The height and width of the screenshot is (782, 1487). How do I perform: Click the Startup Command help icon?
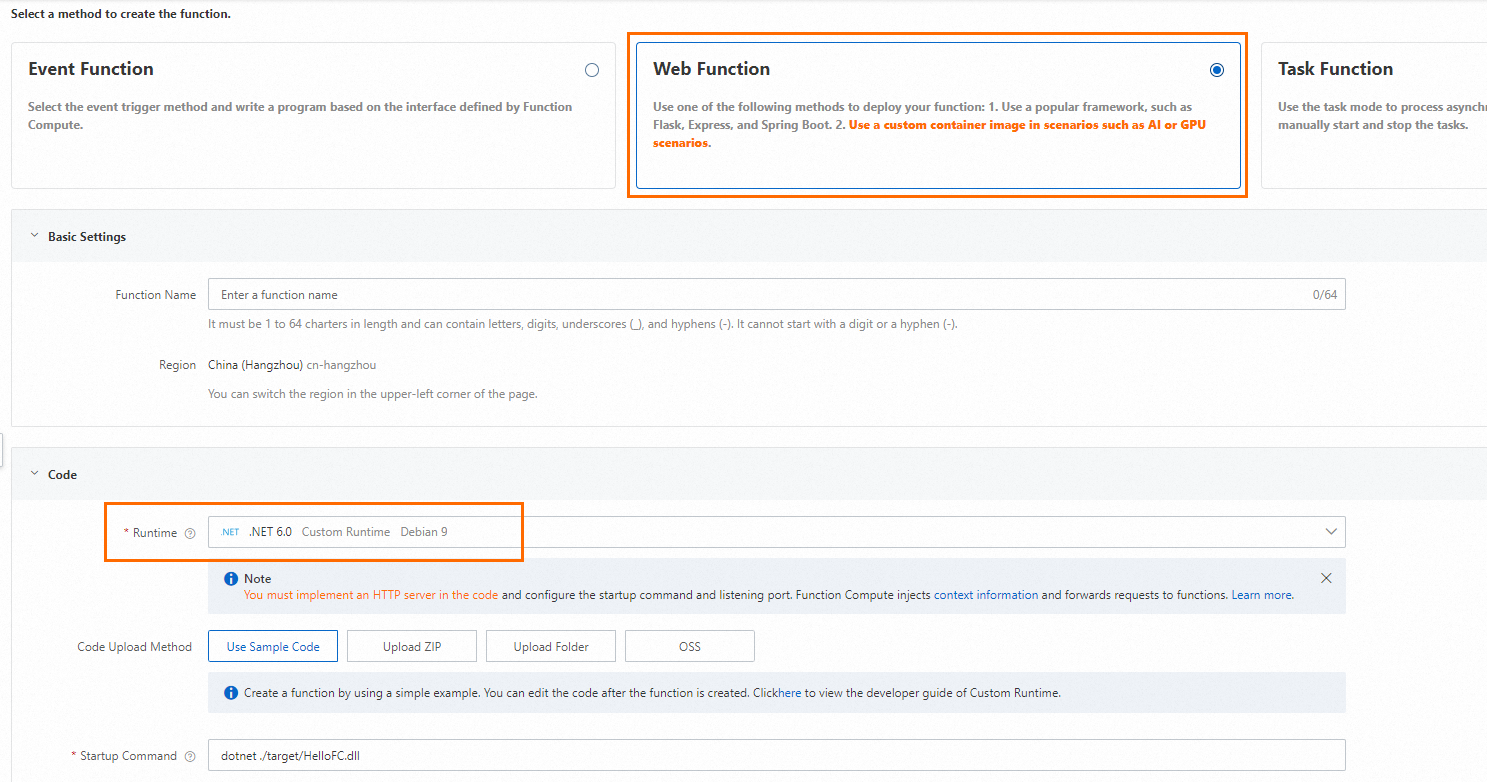[x=190, y=757]
